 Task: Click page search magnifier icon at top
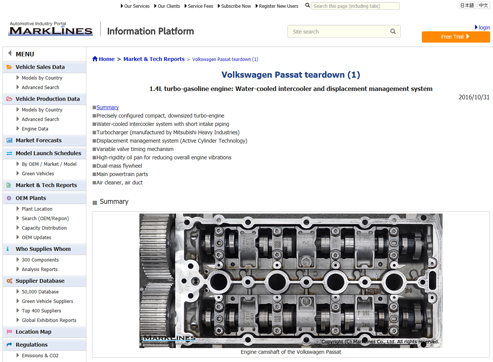coord(307,5)
